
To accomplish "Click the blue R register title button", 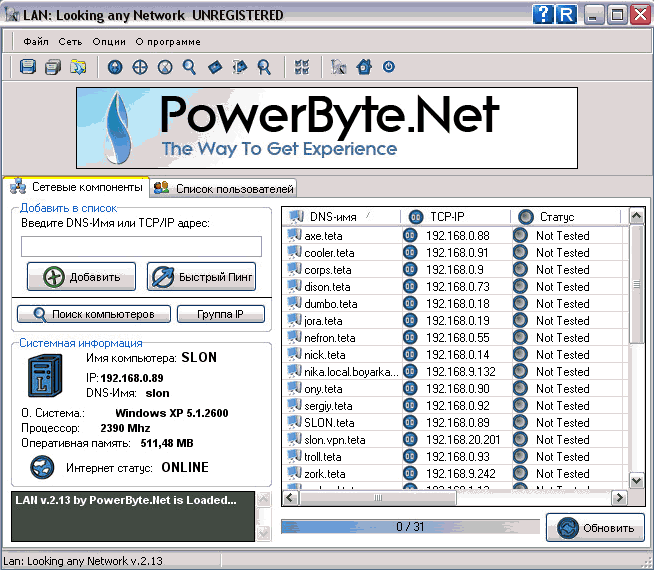I will tap(566, 15).
